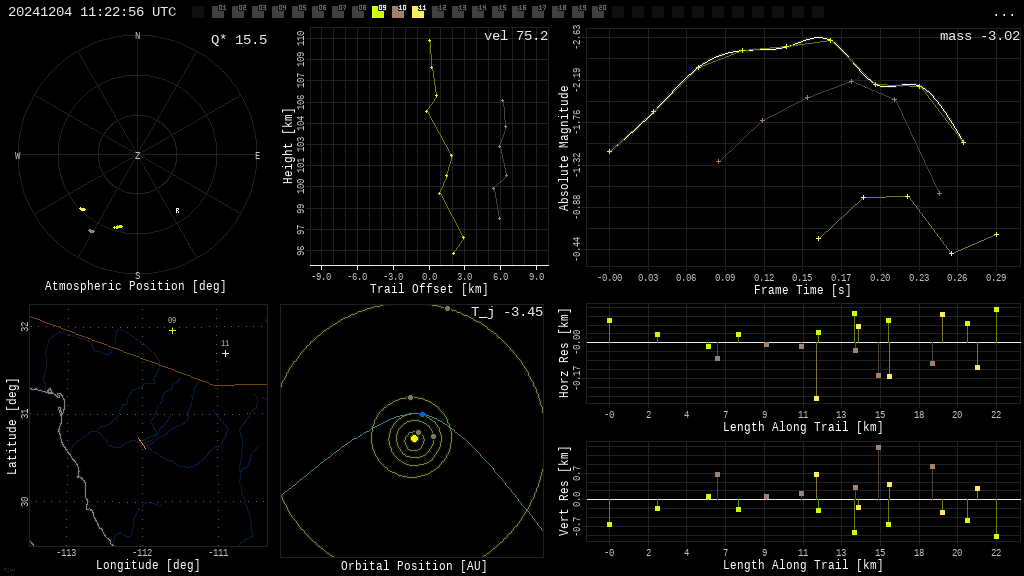Screen dimensions: 1024x576
Task: Click station 09 cross marker on map
Action: pyautogui.click(x=172, y=330)
